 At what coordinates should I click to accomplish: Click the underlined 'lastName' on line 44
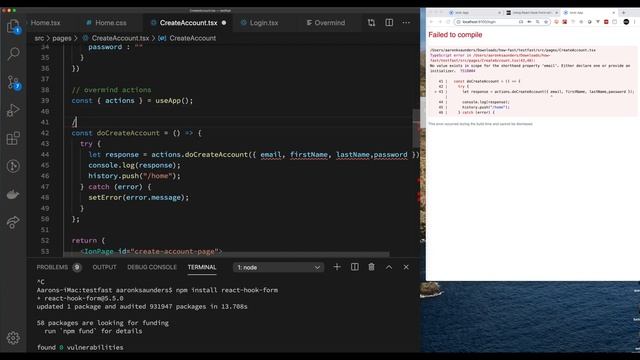(353, 155)
